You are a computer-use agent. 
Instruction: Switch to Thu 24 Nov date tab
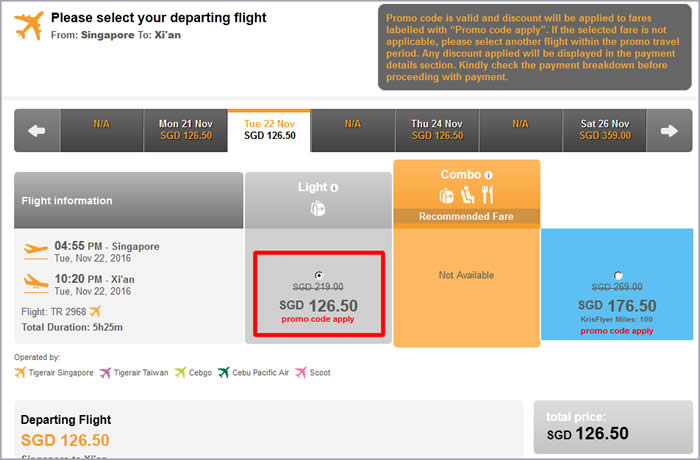(437, 130)
